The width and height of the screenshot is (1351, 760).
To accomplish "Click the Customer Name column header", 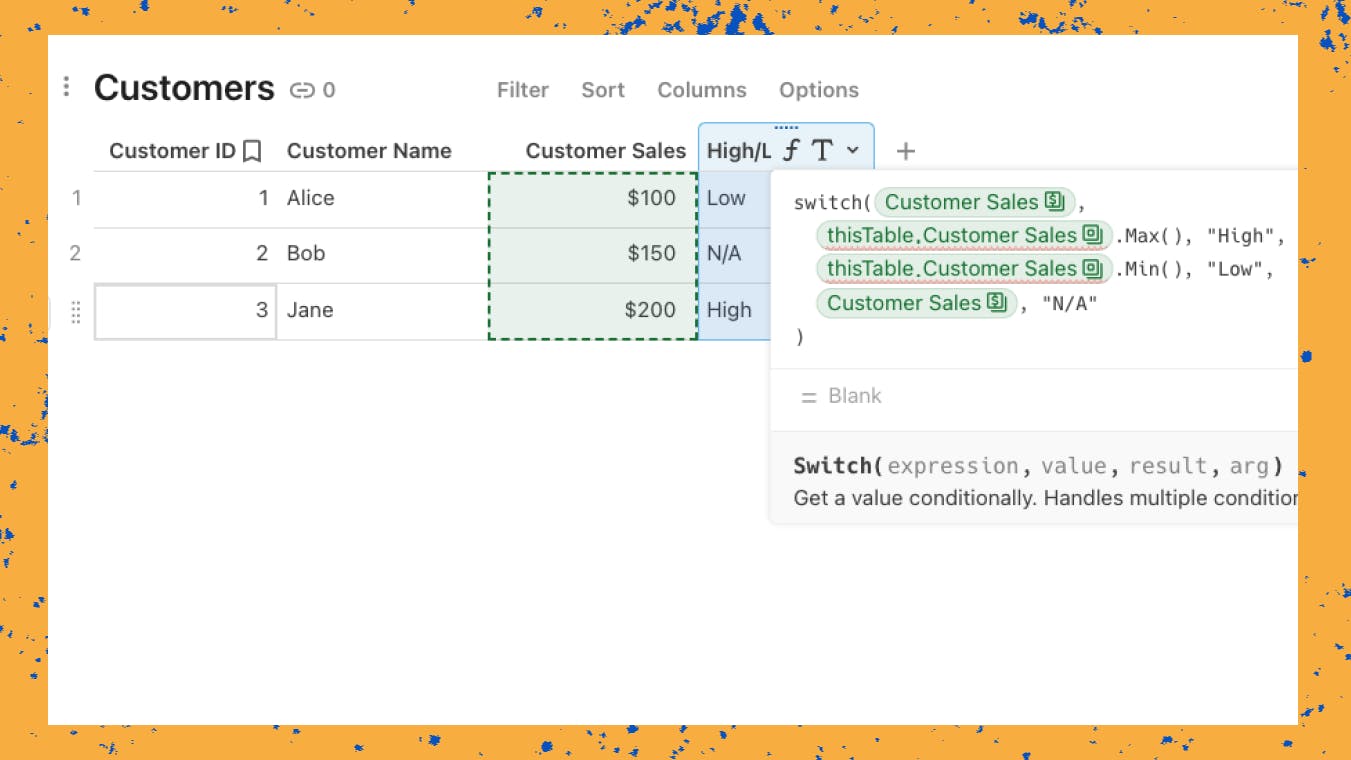I will (369, 150).
